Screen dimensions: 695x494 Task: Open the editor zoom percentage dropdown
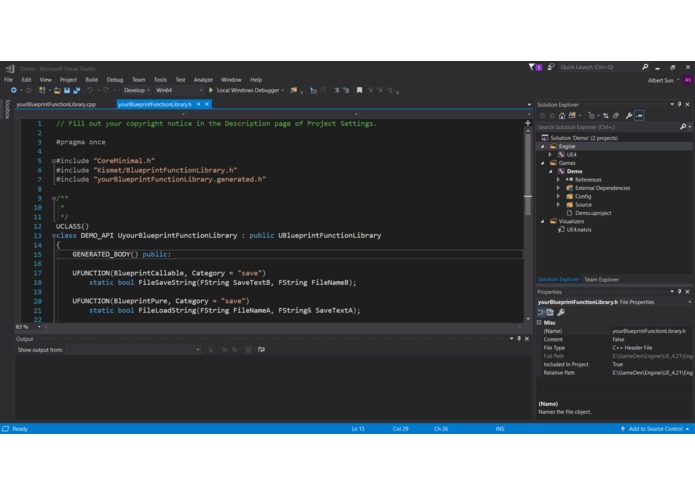point(39,327)
